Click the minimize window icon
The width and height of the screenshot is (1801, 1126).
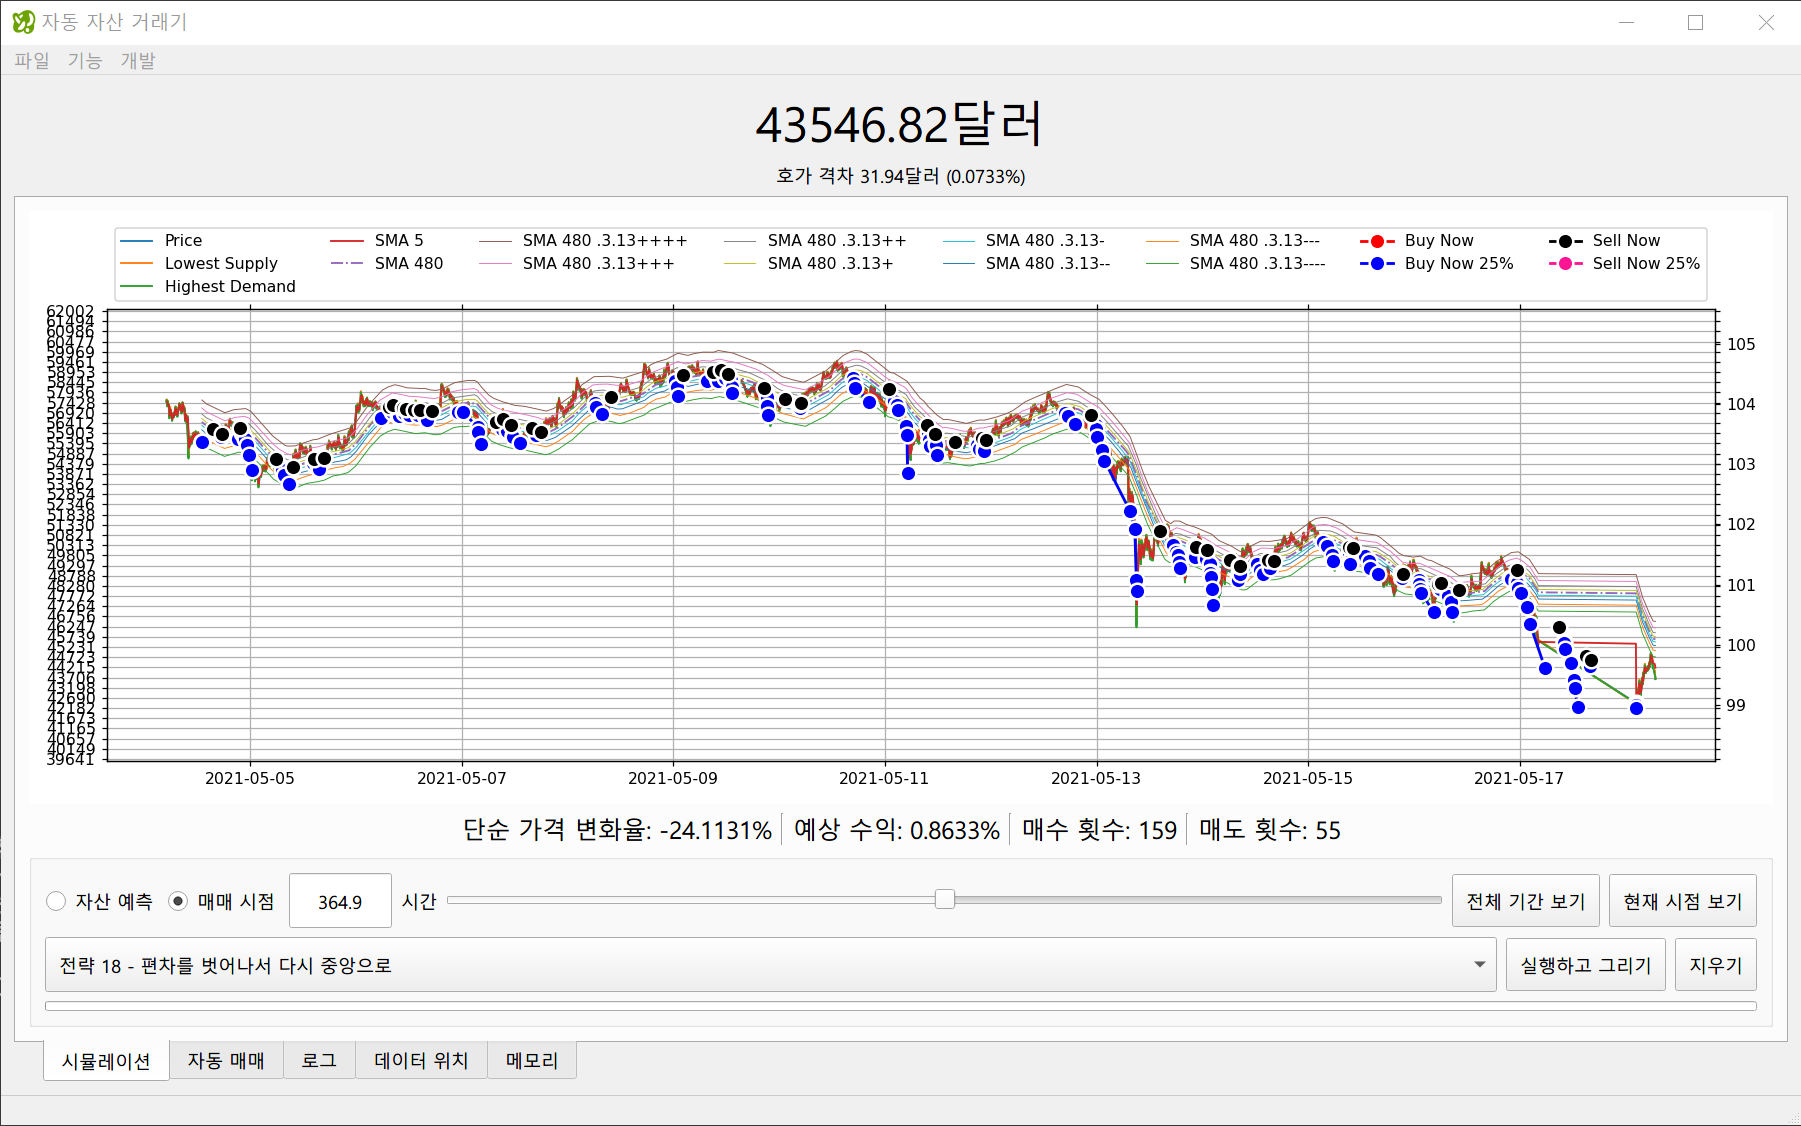tap(1627, 22)
